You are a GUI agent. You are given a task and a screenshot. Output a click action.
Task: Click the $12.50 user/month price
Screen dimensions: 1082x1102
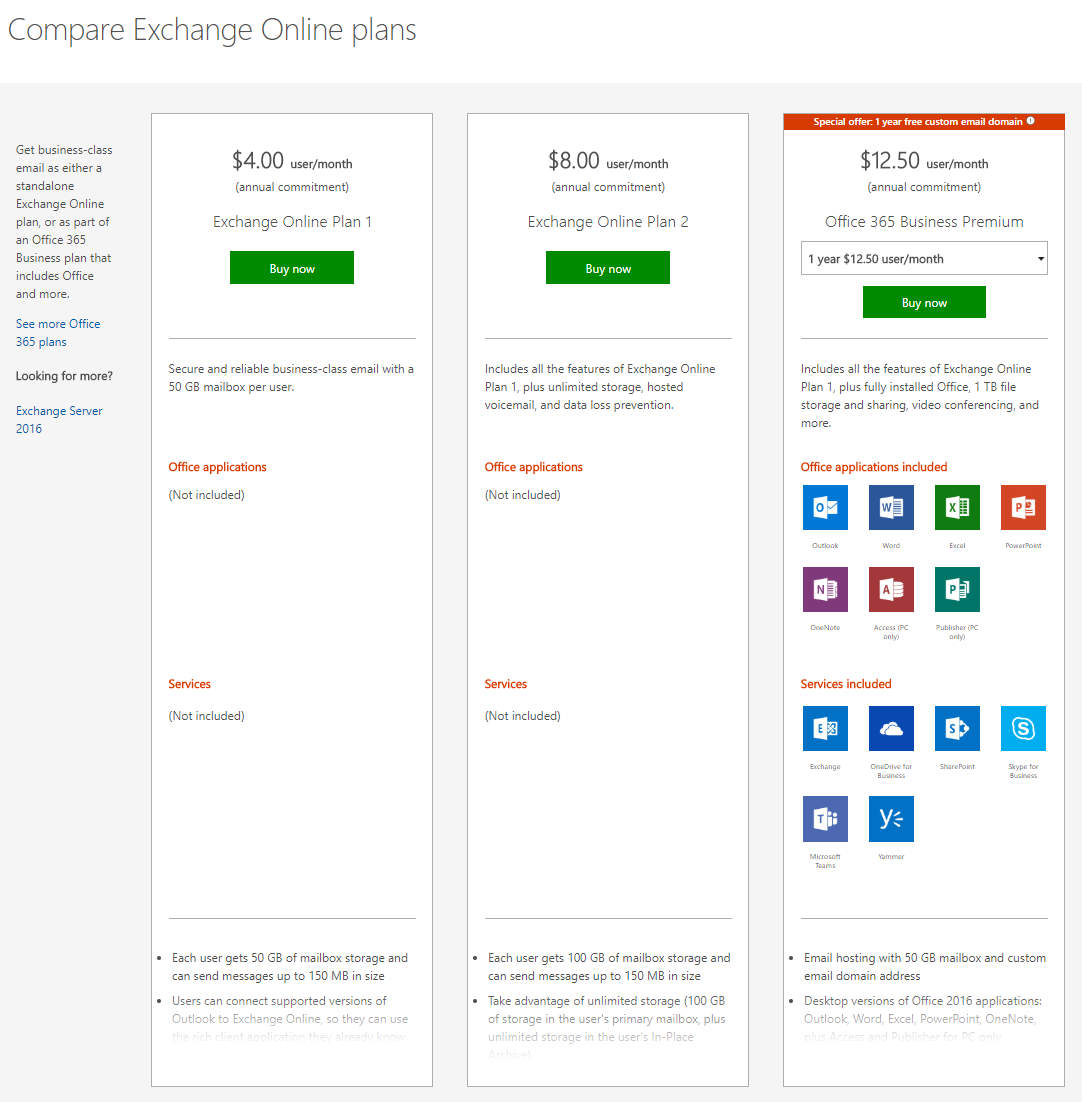(x=924, y=161)
